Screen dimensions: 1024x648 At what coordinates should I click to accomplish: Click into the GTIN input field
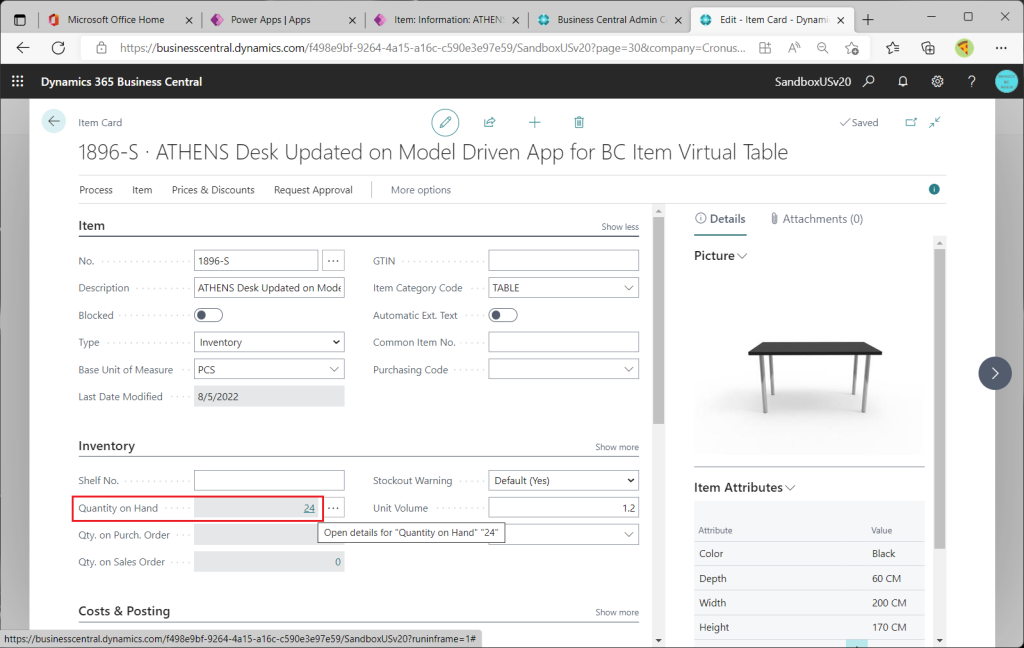coord(564,261)
